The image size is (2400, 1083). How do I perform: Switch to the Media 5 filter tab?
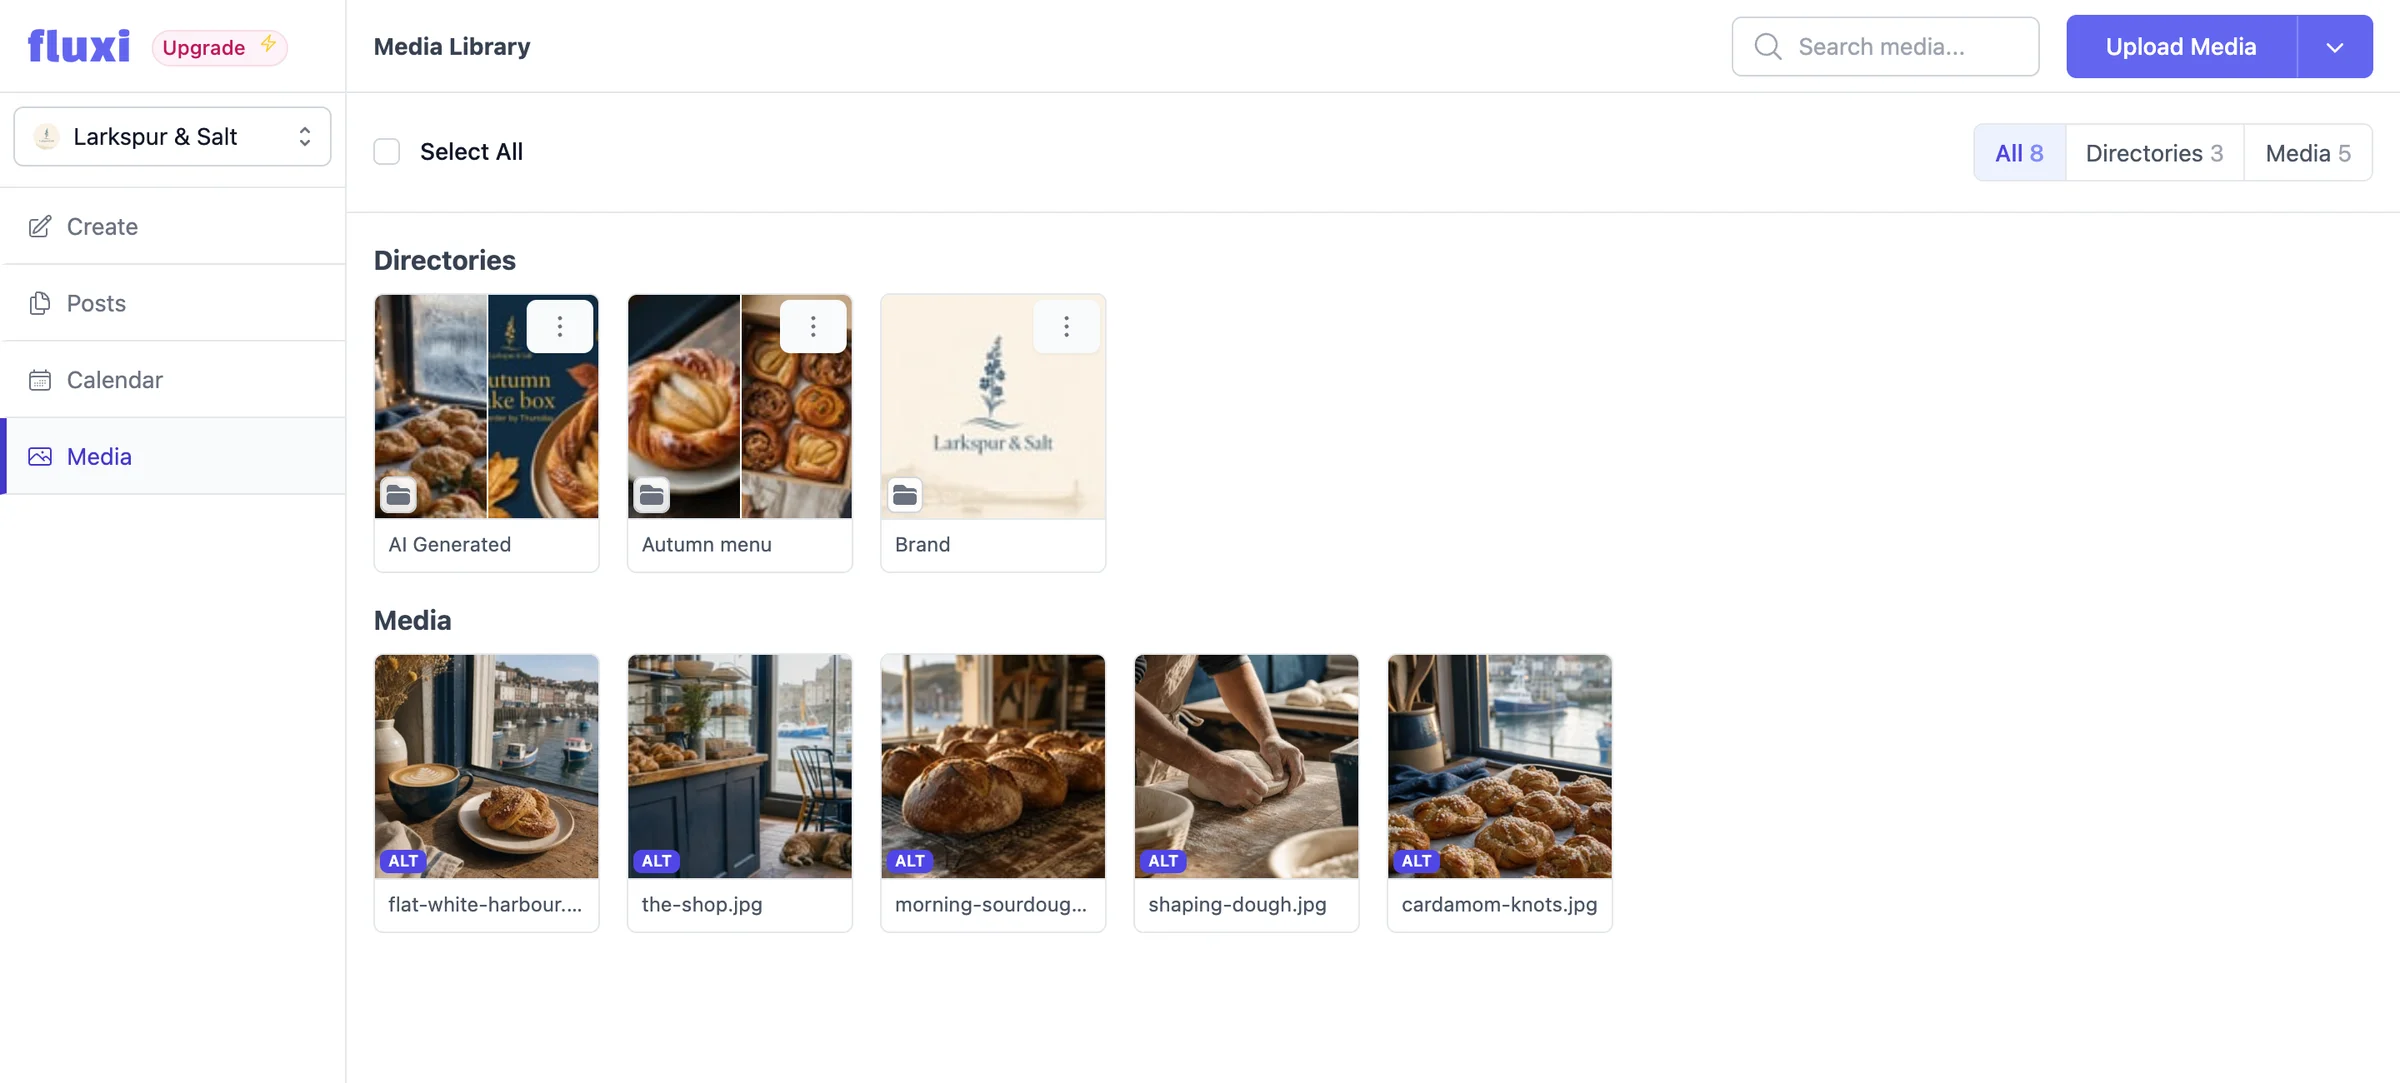2308,153
